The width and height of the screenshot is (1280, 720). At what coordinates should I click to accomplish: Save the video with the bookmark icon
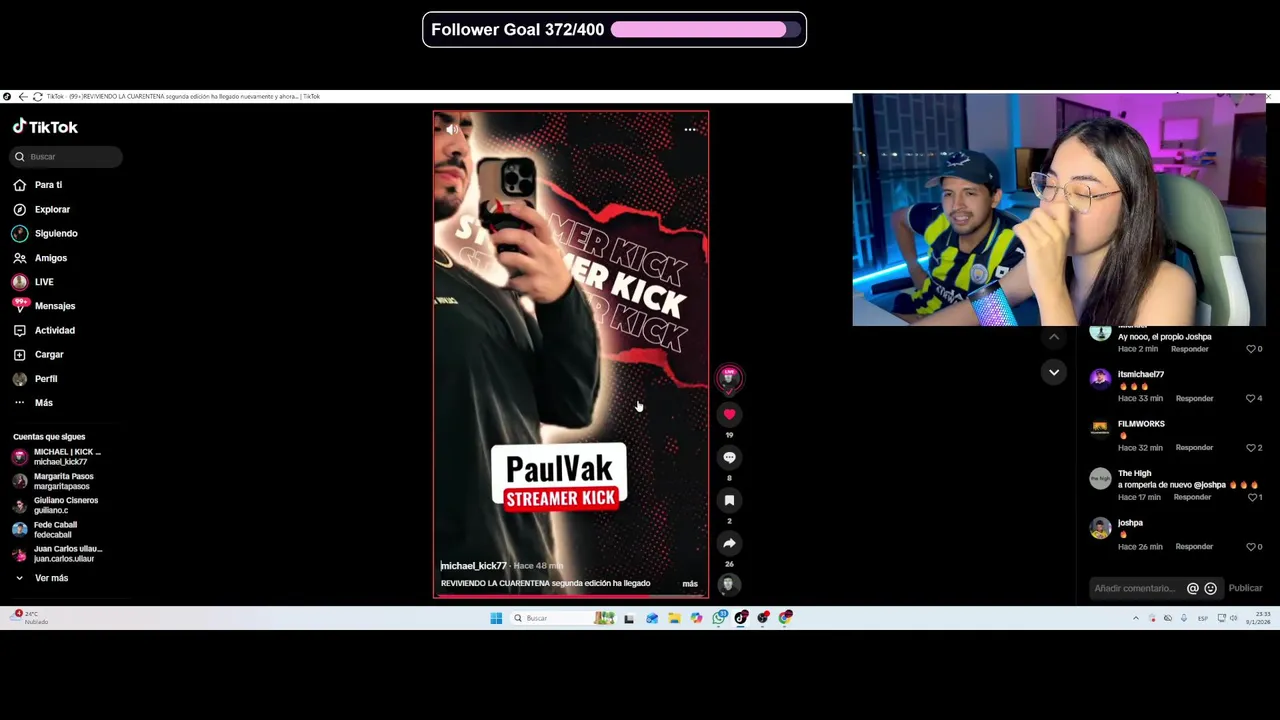(x=729, y=500)
